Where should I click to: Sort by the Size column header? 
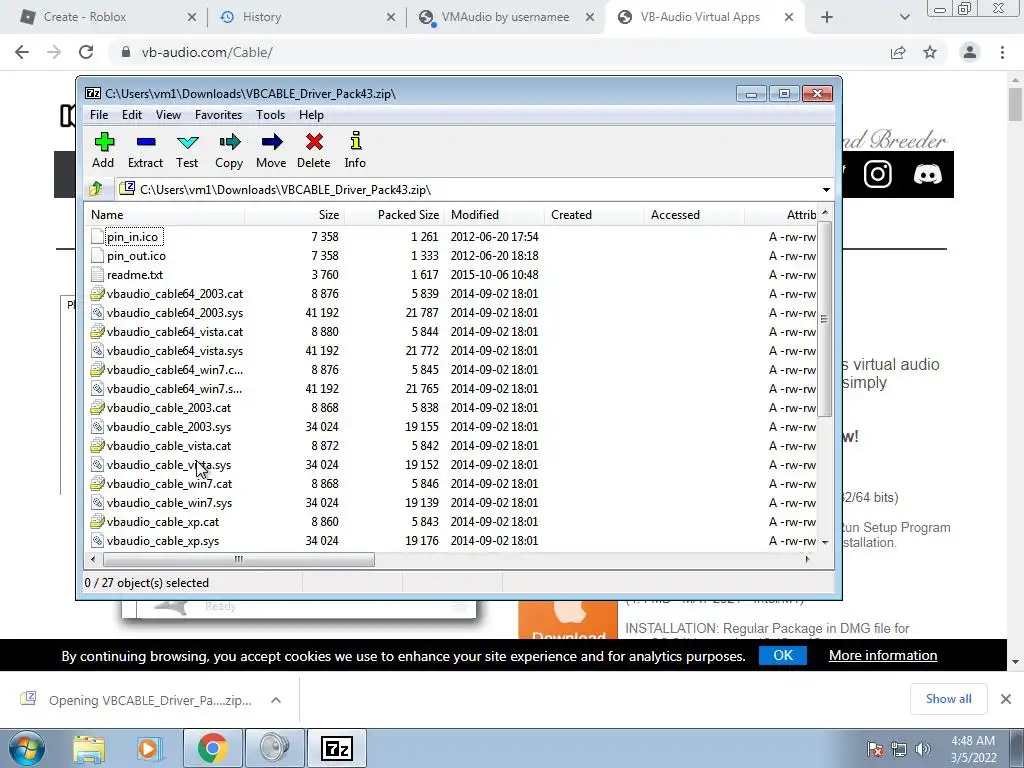point(295,215)
